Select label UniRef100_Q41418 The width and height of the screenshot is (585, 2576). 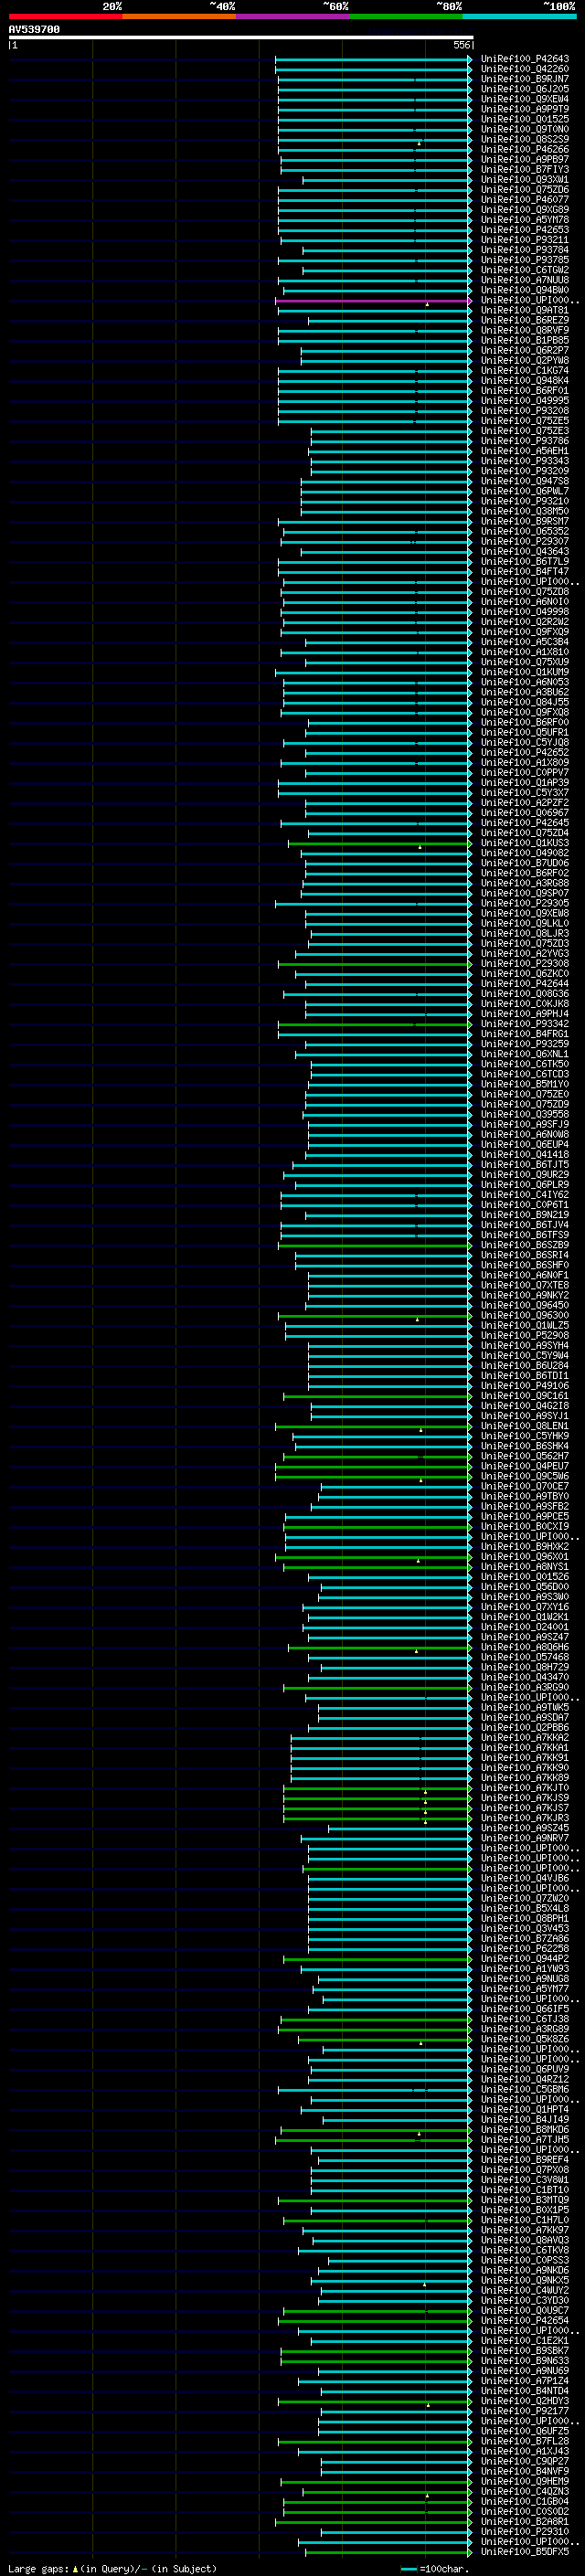pyautogui.click(x=525, y=1155)
